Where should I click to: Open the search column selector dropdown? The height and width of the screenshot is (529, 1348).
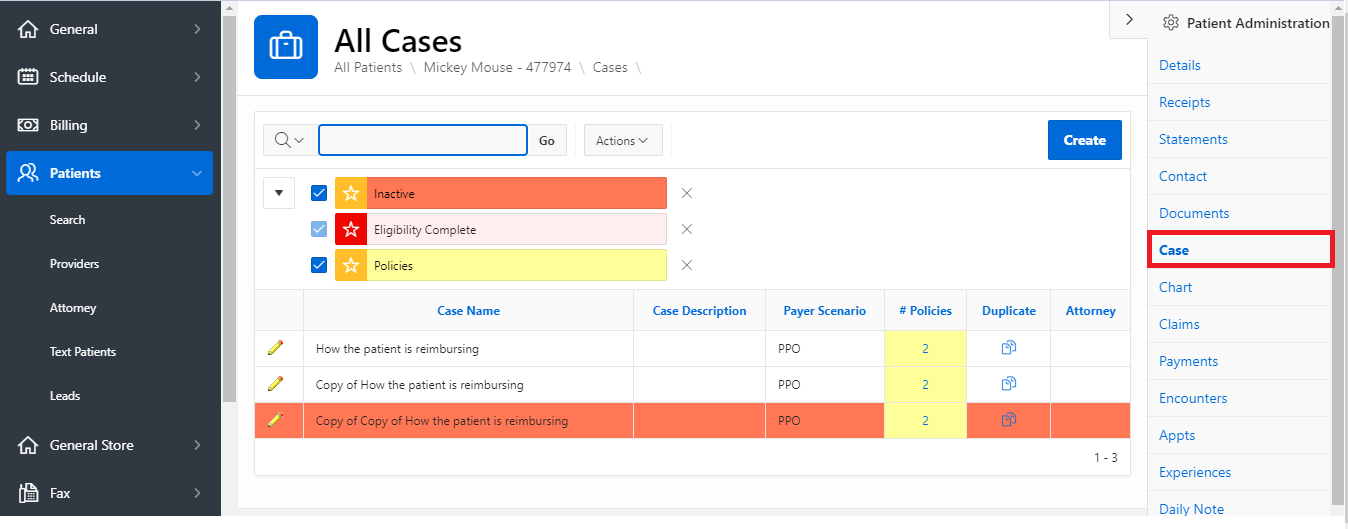tap(289, 140)
